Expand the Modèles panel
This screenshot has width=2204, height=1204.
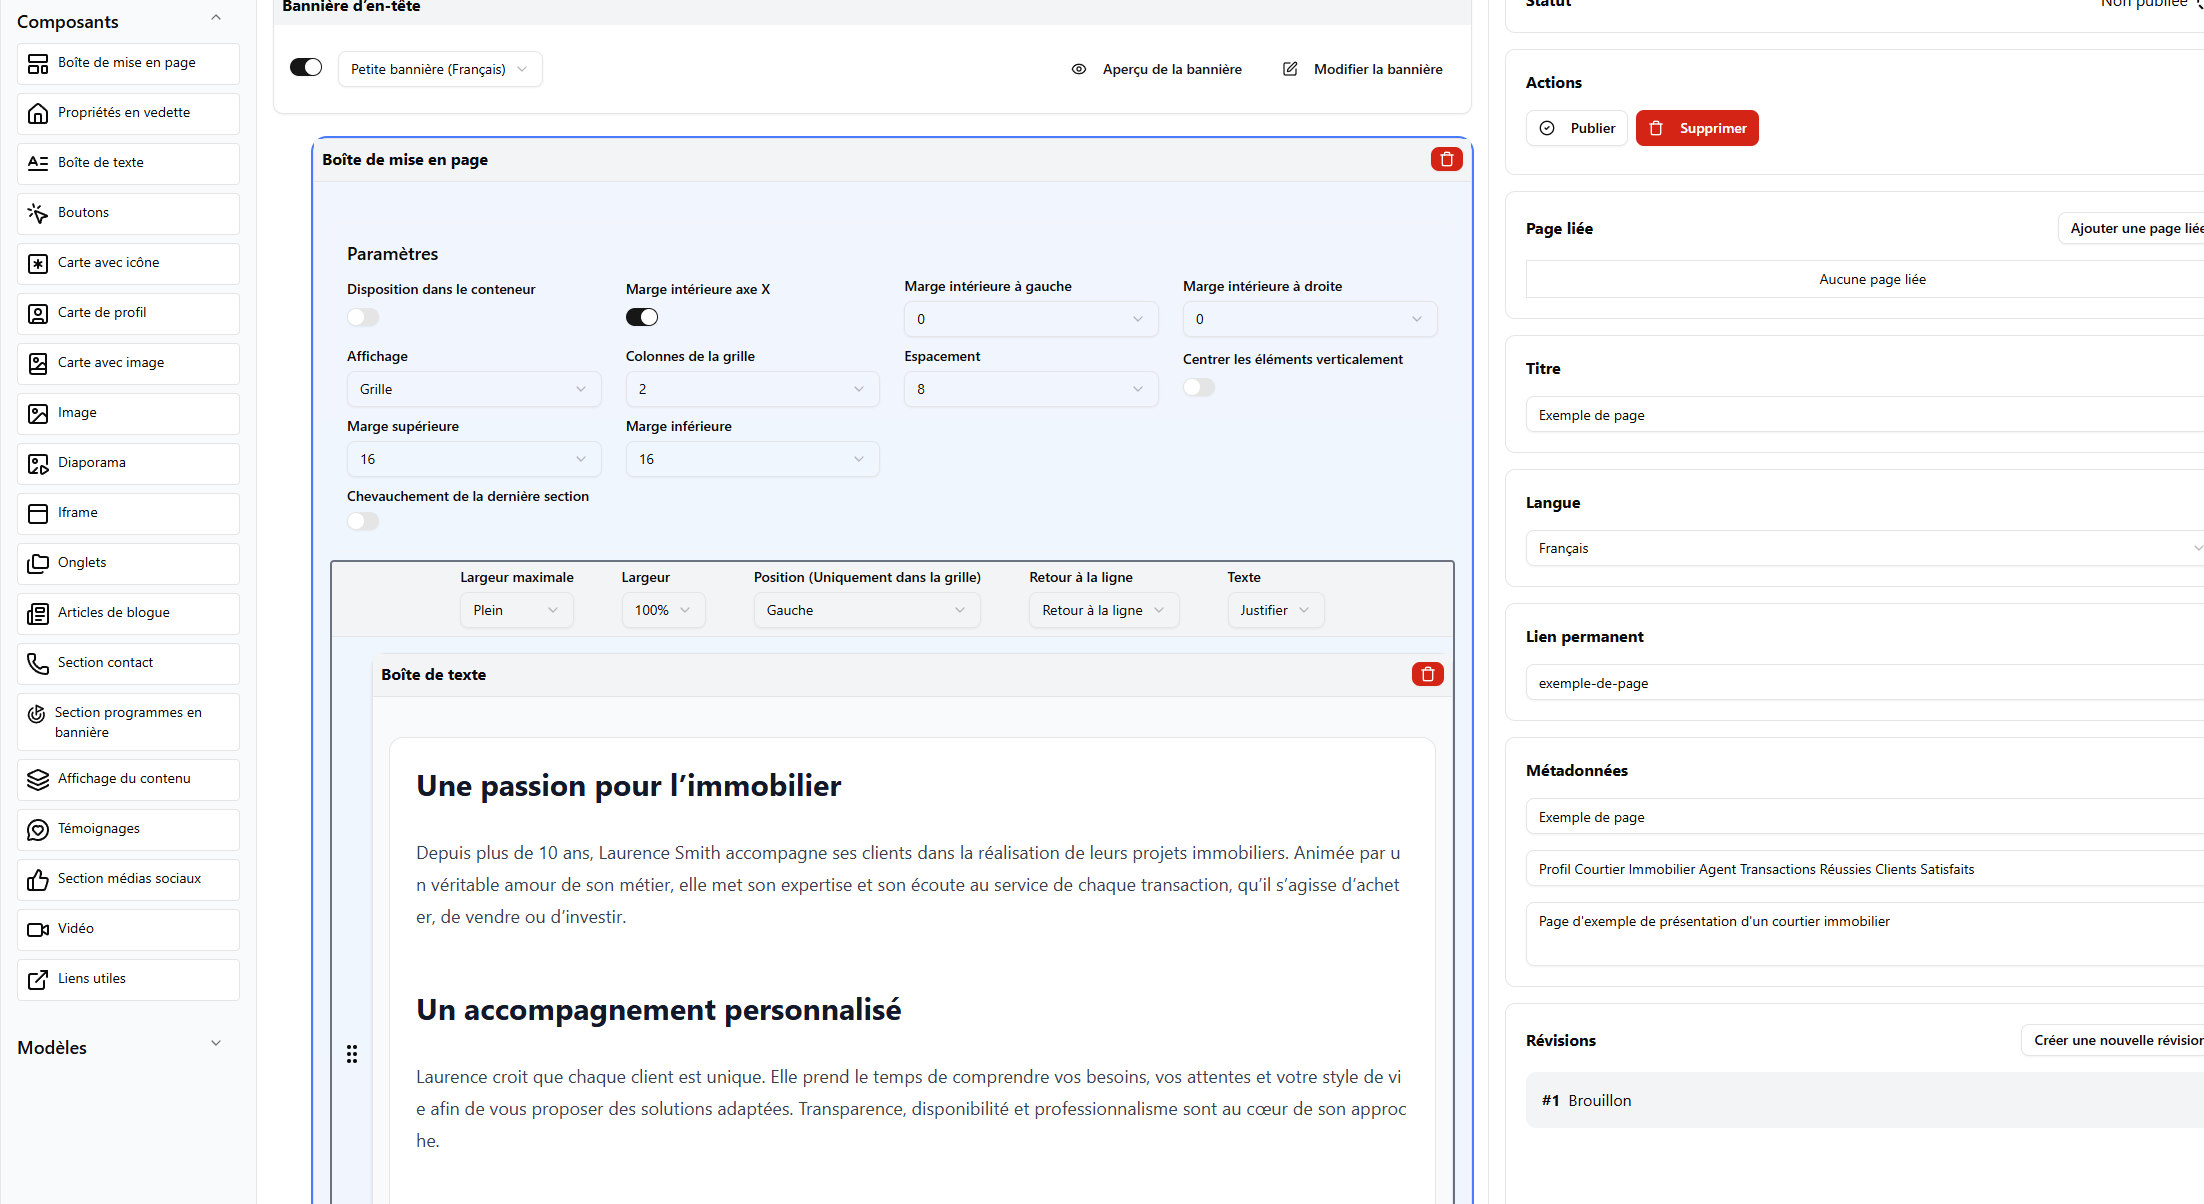[x=216, y=1044]
